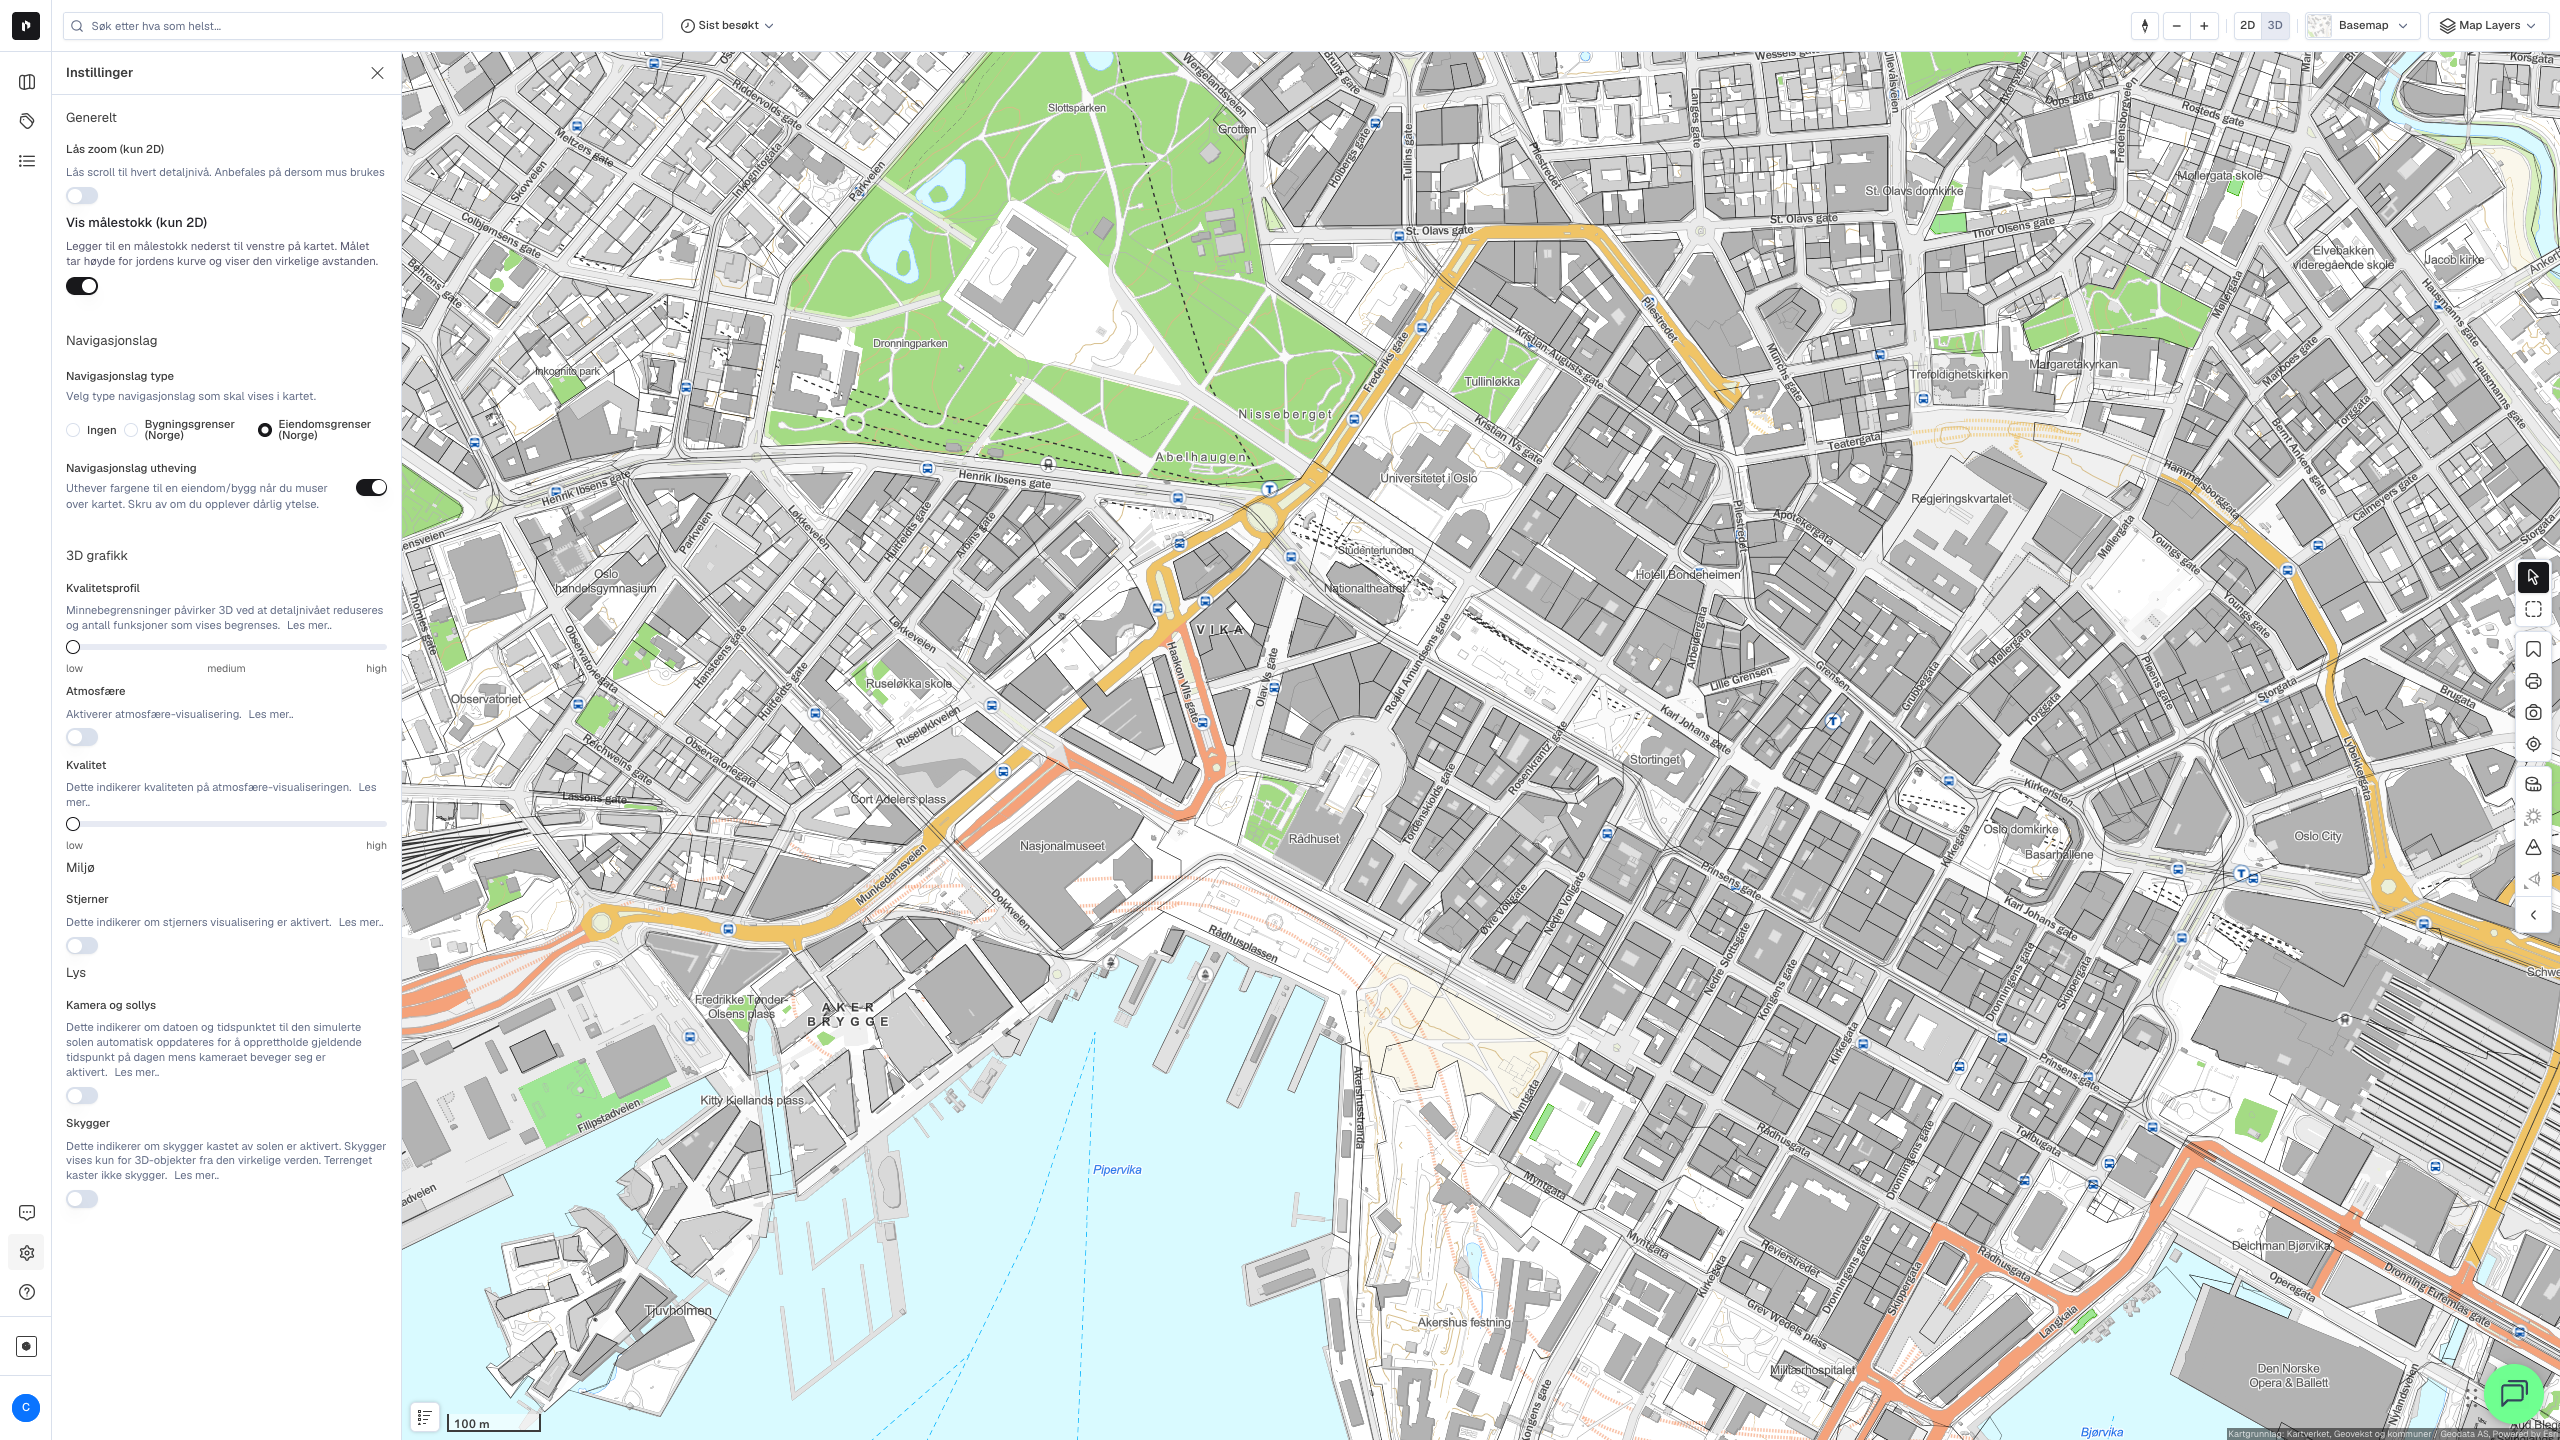Select the Bygningsgrenser (Norge) radio option
Image resolution: width=2560 pixels, height=1440 pixels.
(x=131, y=430)
